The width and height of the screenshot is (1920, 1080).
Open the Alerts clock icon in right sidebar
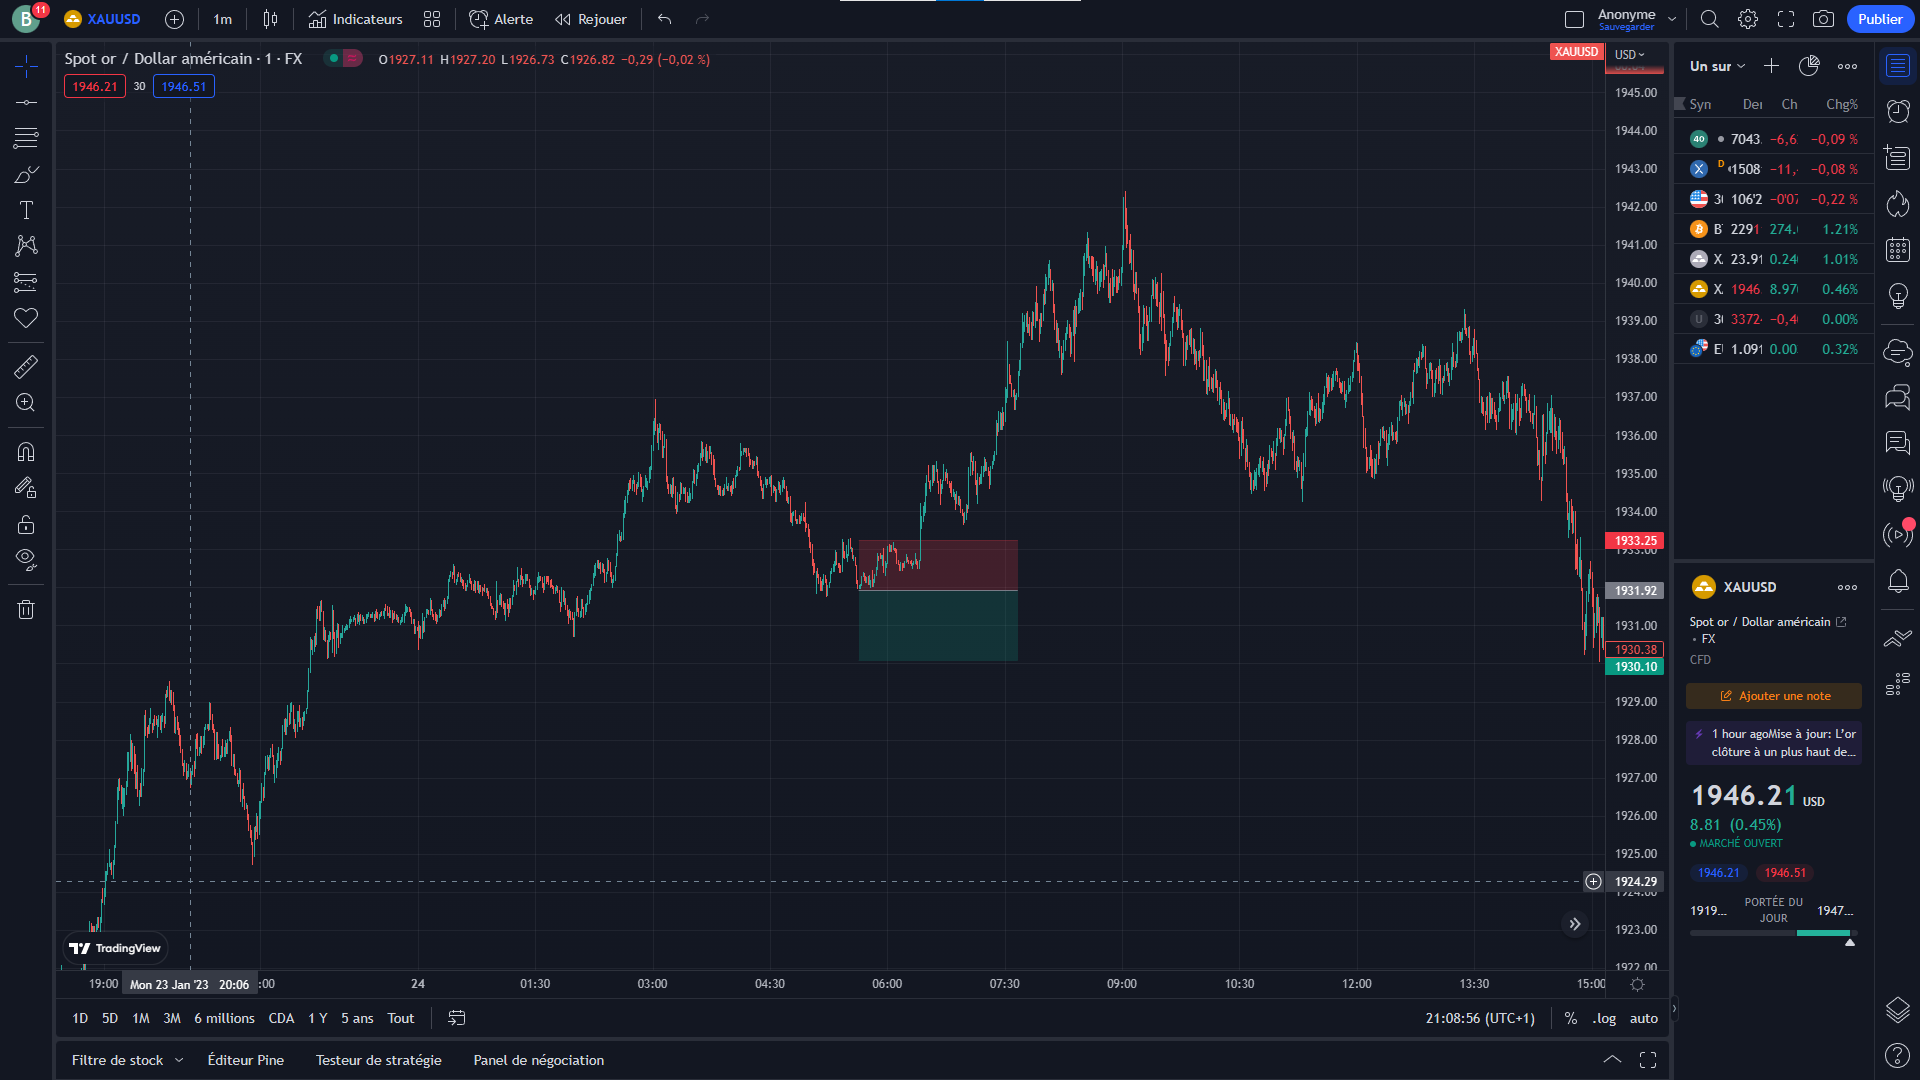(x=1897, y=111)
